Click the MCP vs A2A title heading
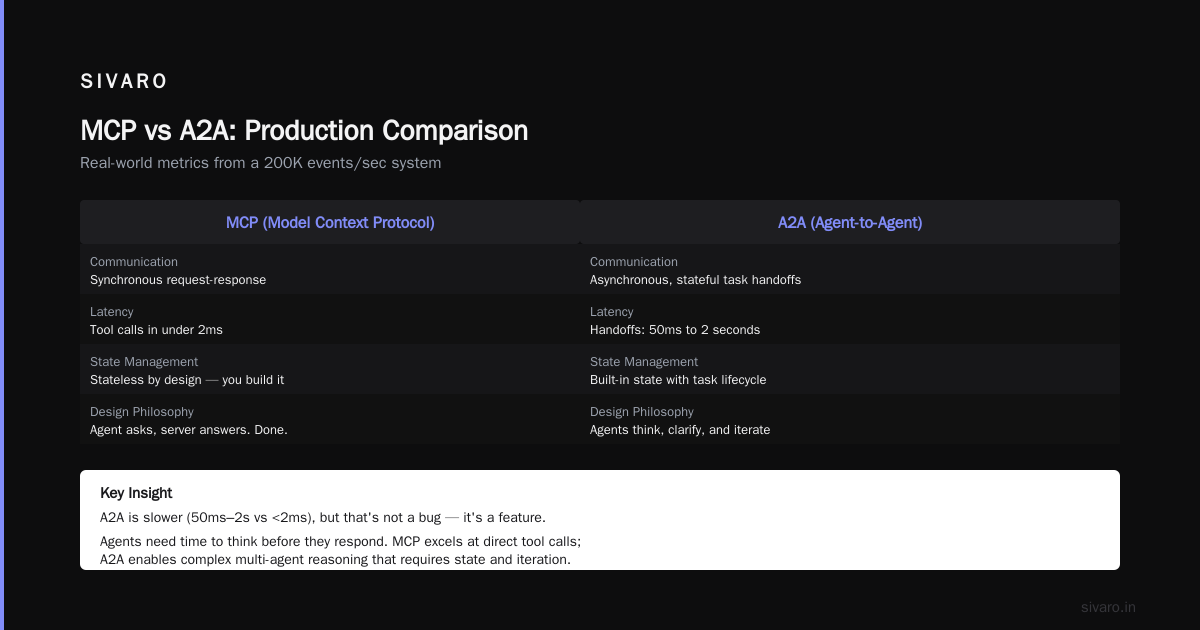1200x630 pixels. pyautogui.click(x=304, y=131)
